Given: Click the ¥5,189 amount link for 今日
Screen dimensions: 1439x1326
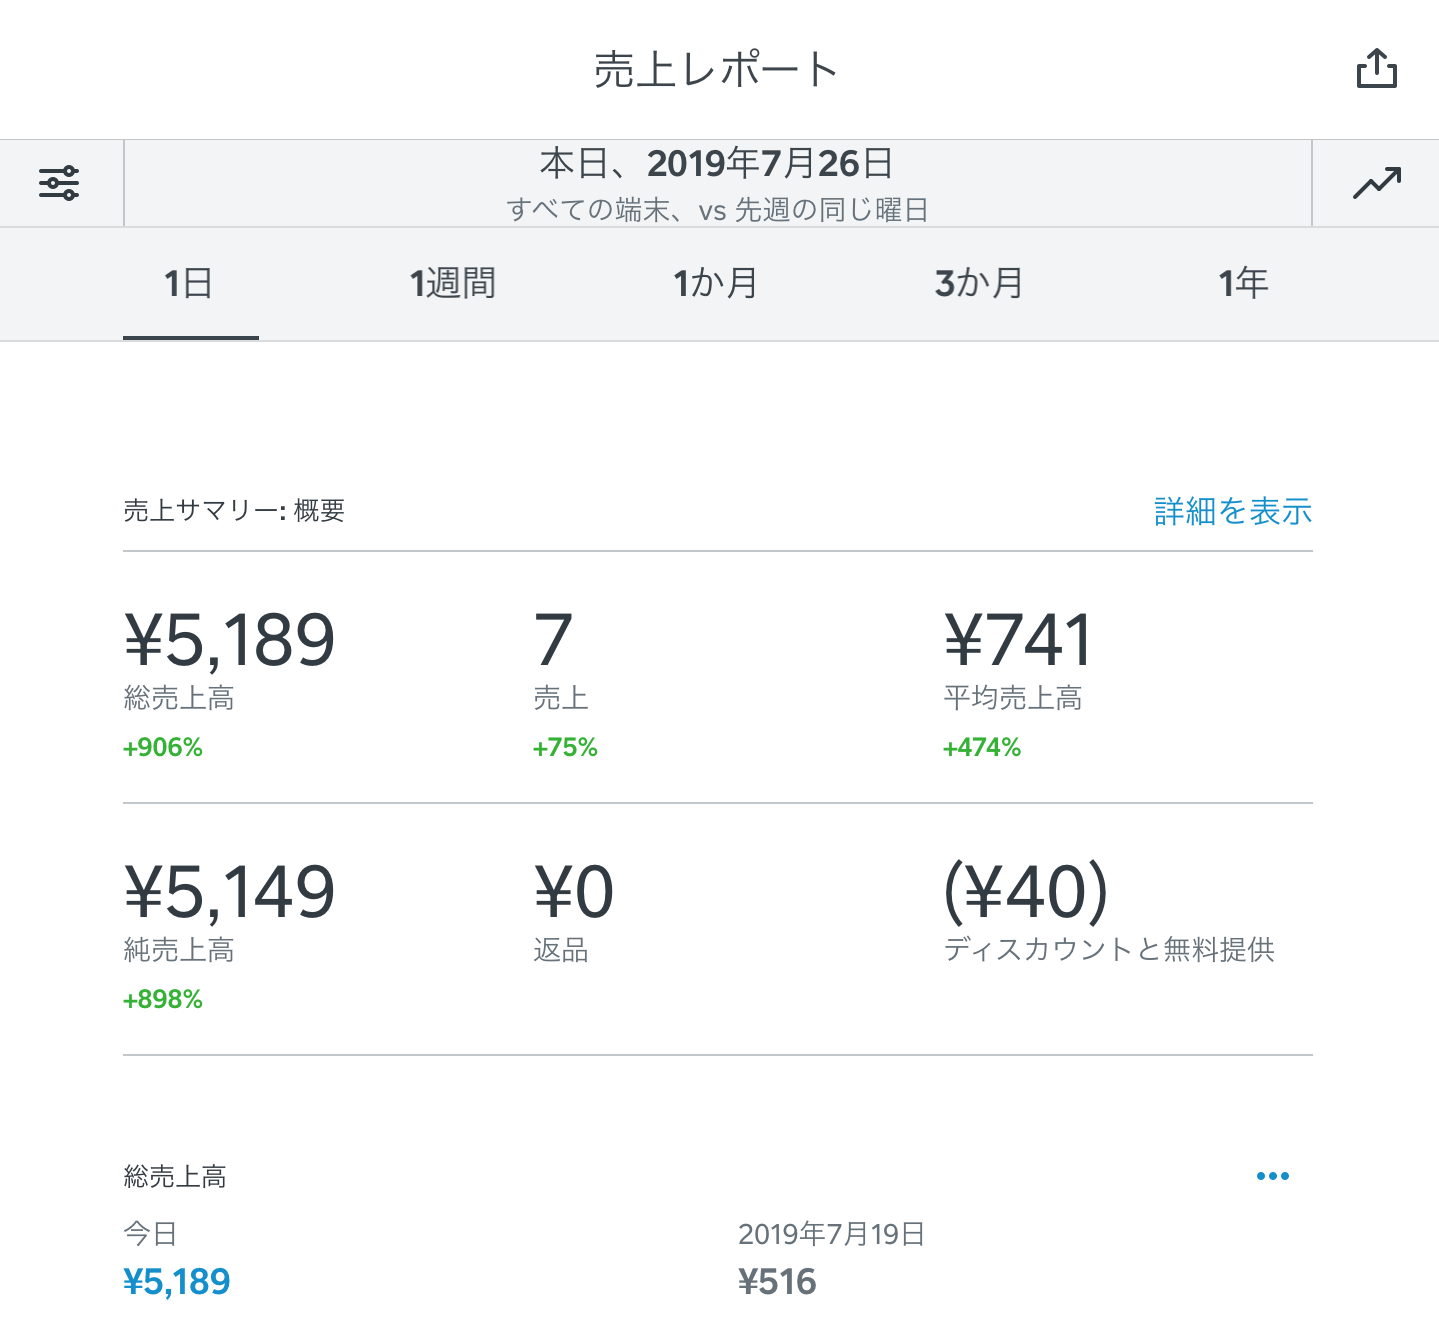Looking at the screenshot, I should tap(176, 1280).
